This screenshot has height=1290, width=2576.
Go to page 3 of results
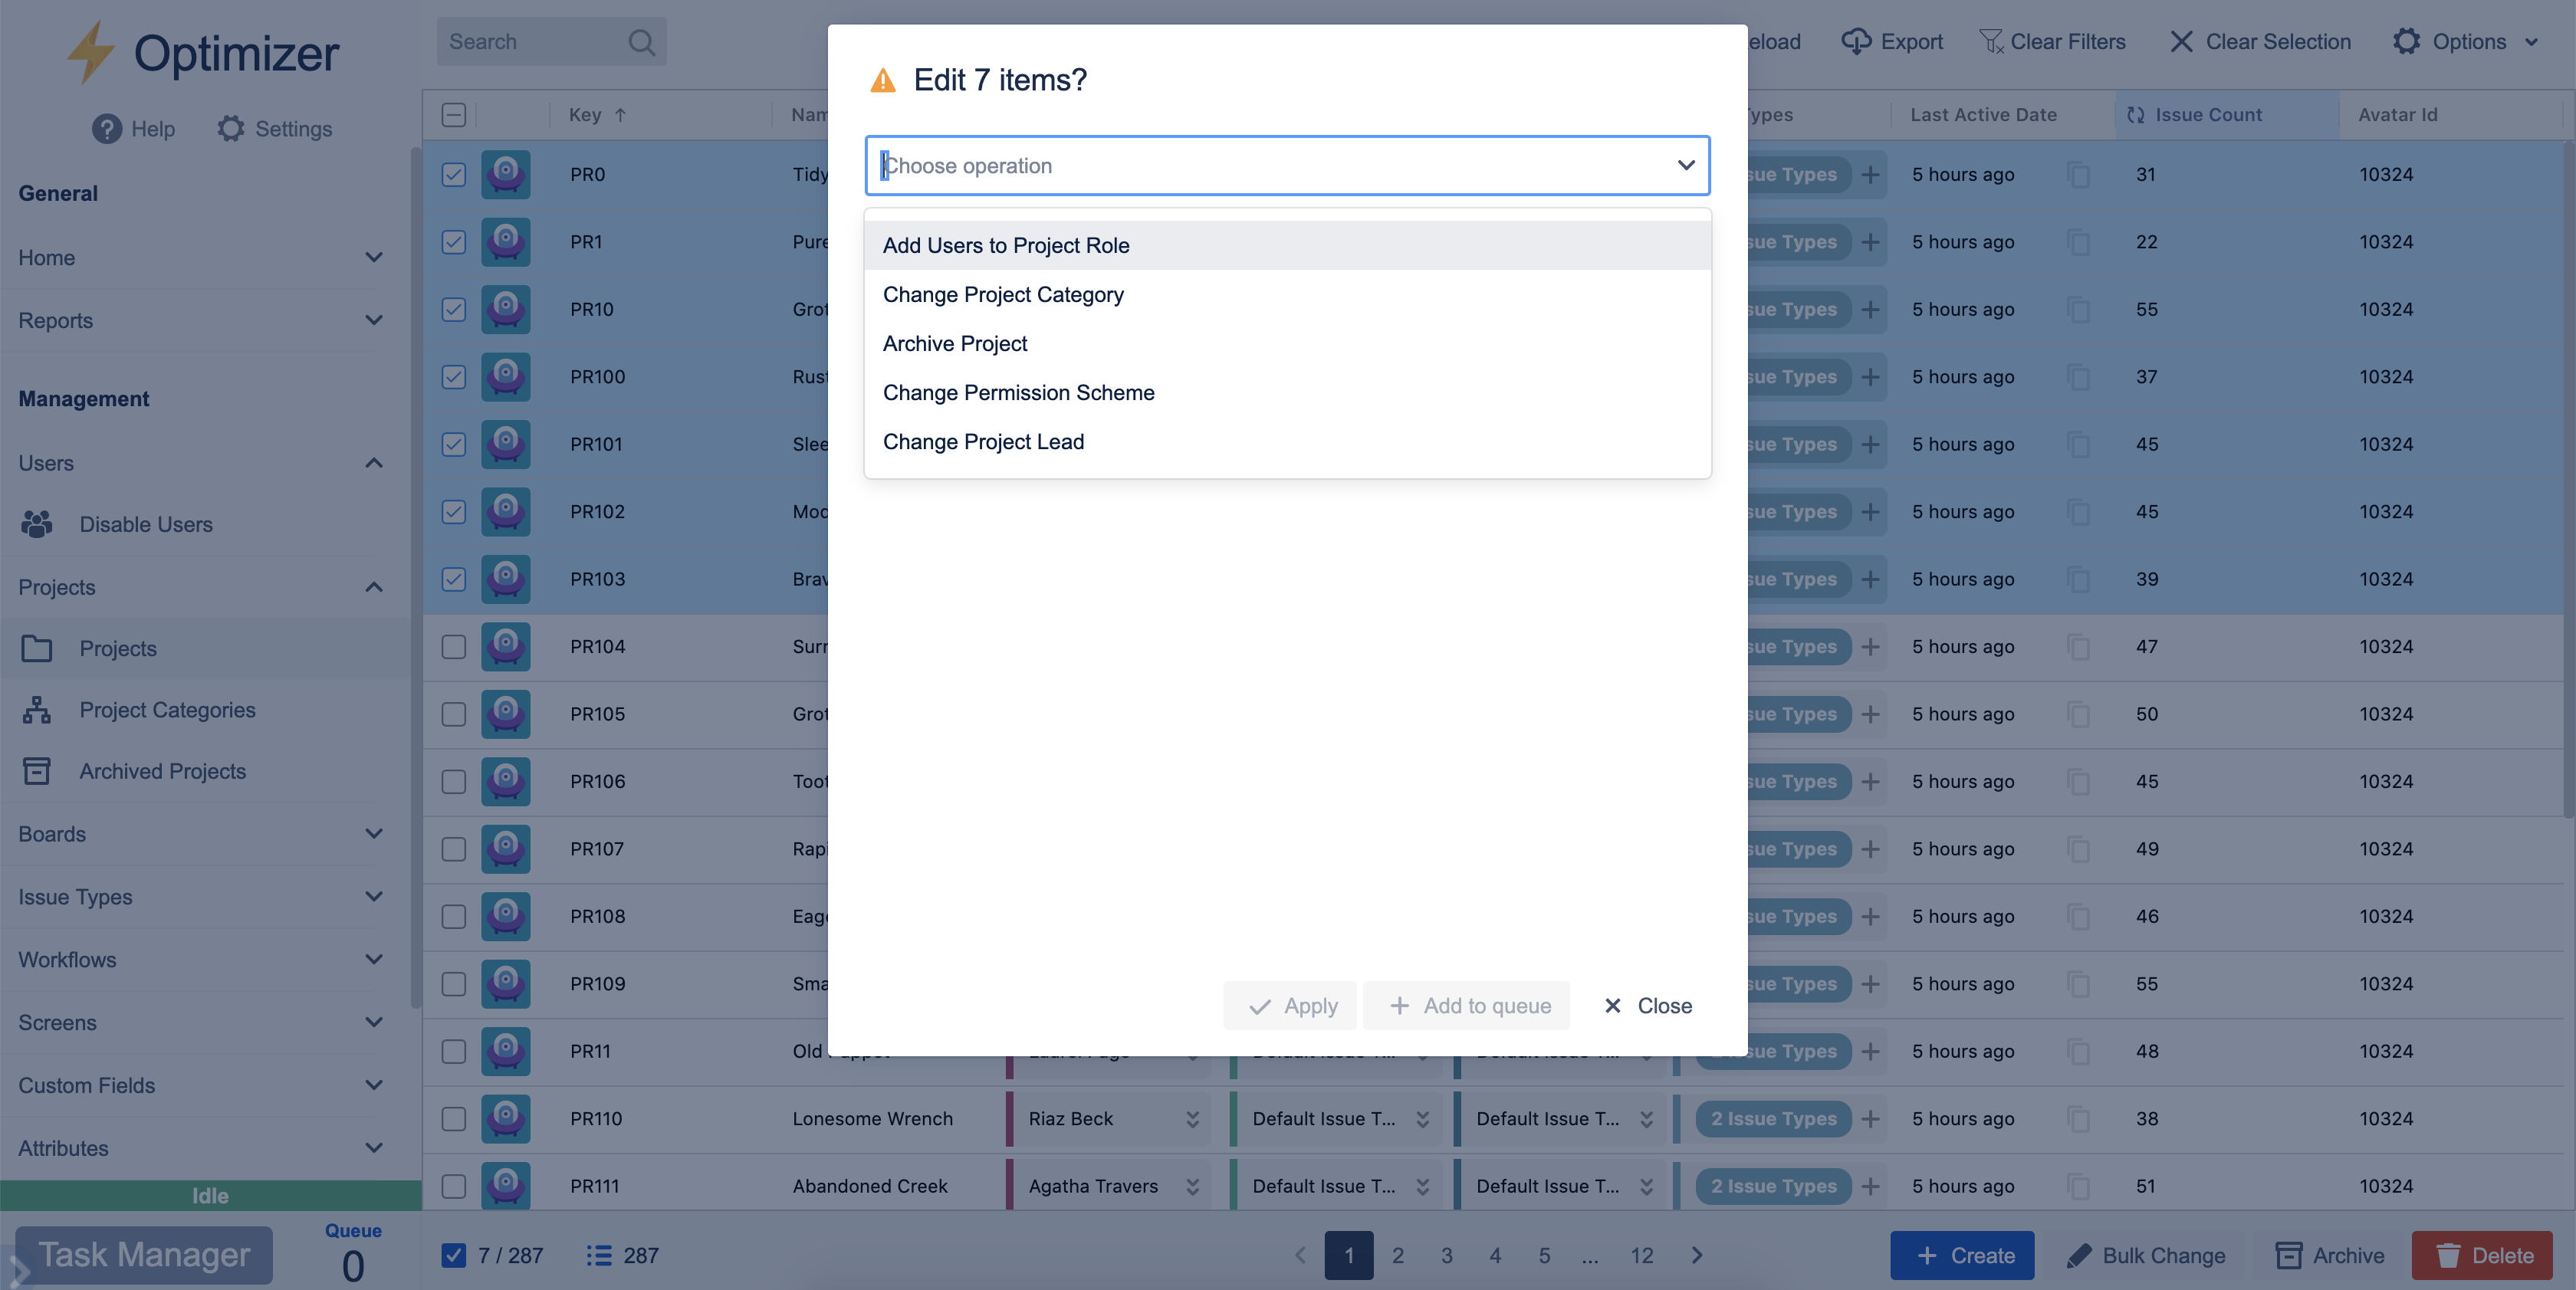(x=1446, y=1256)
